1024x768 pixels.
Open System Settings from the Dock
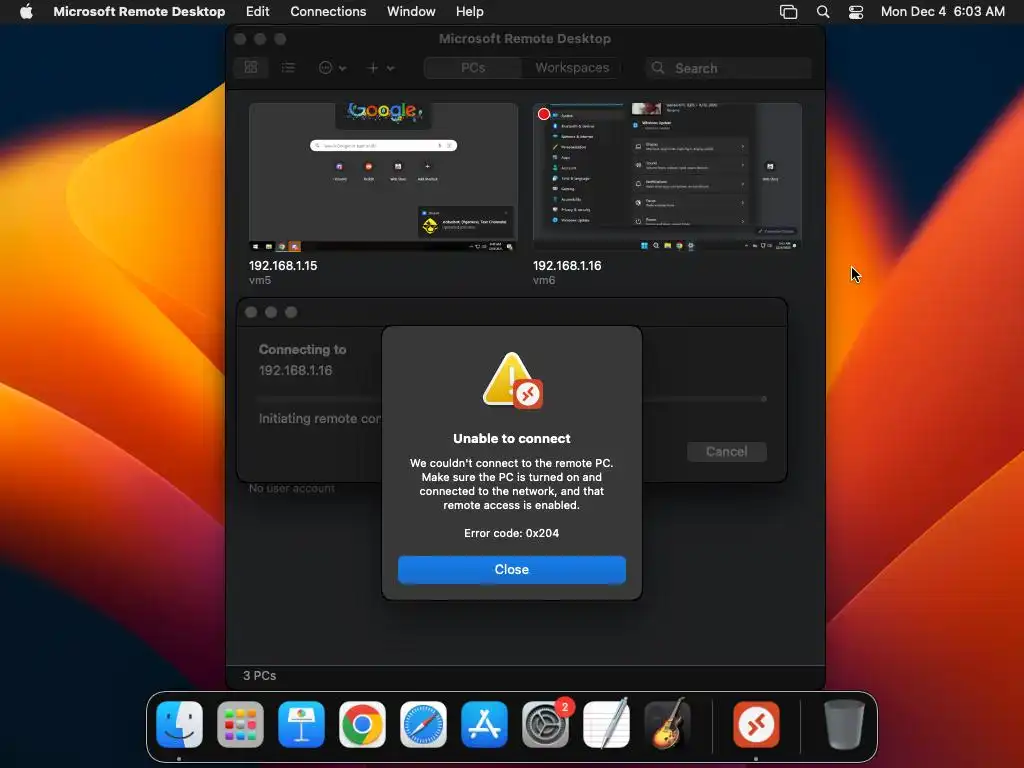click(545, 724)
